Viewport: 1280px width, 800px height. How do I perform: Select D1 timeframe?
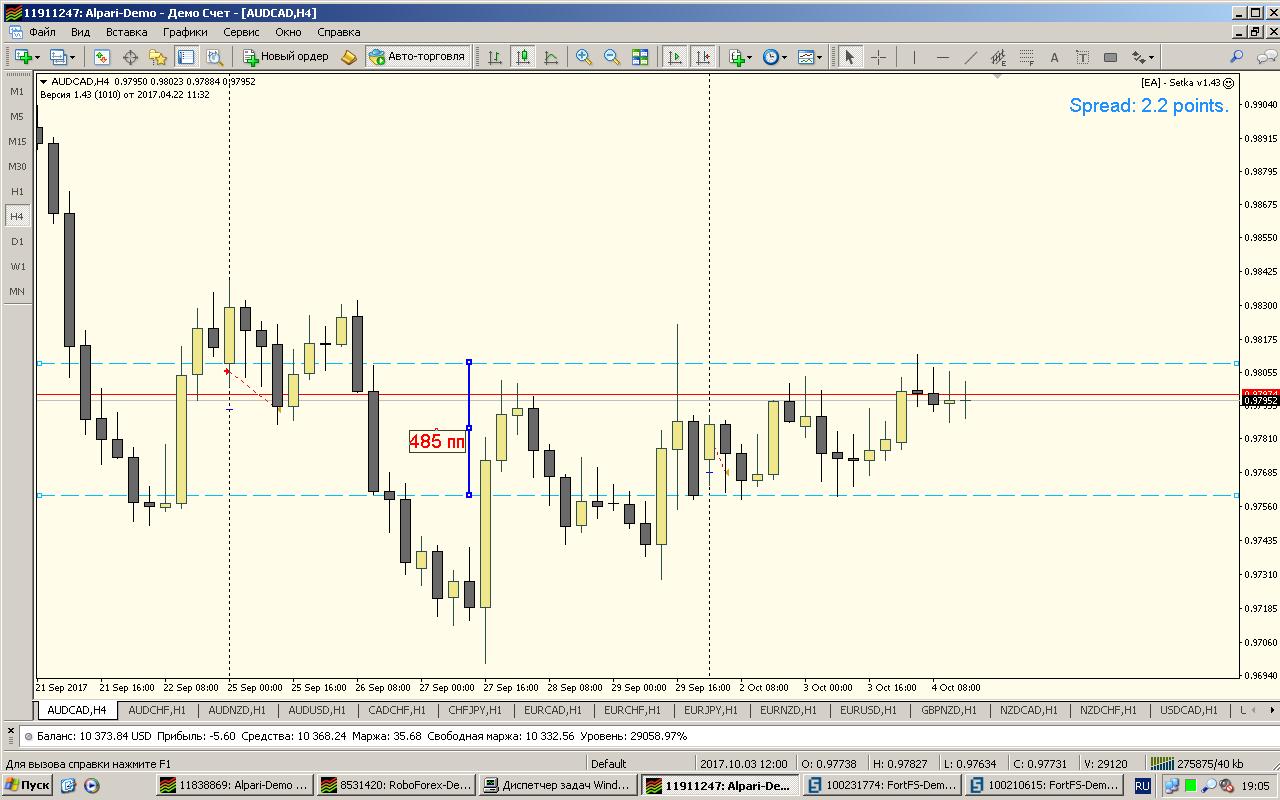pyautogui.click(x=17, y=241)
